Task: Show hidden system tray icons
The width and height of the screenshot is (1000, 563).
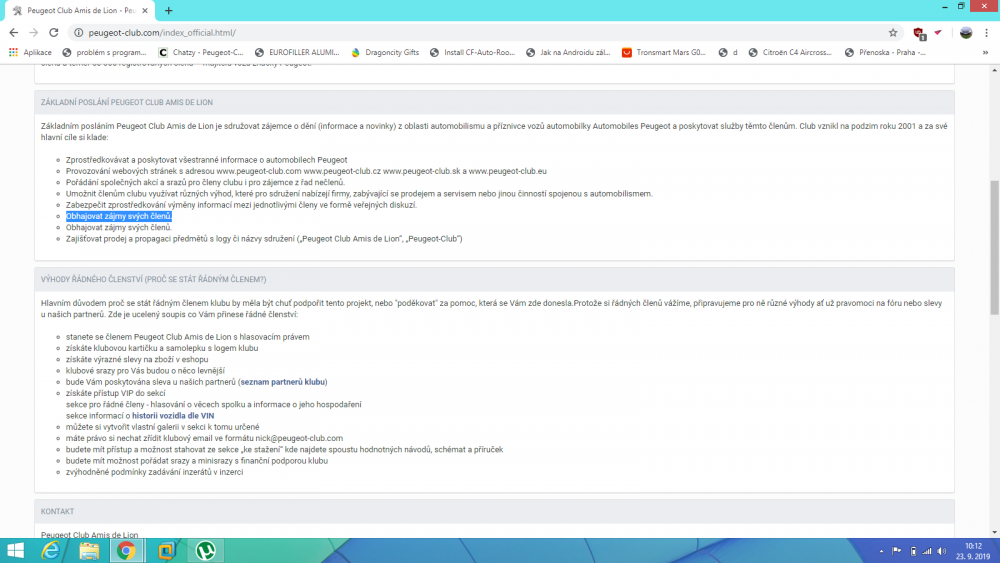Action: point(881,551)
